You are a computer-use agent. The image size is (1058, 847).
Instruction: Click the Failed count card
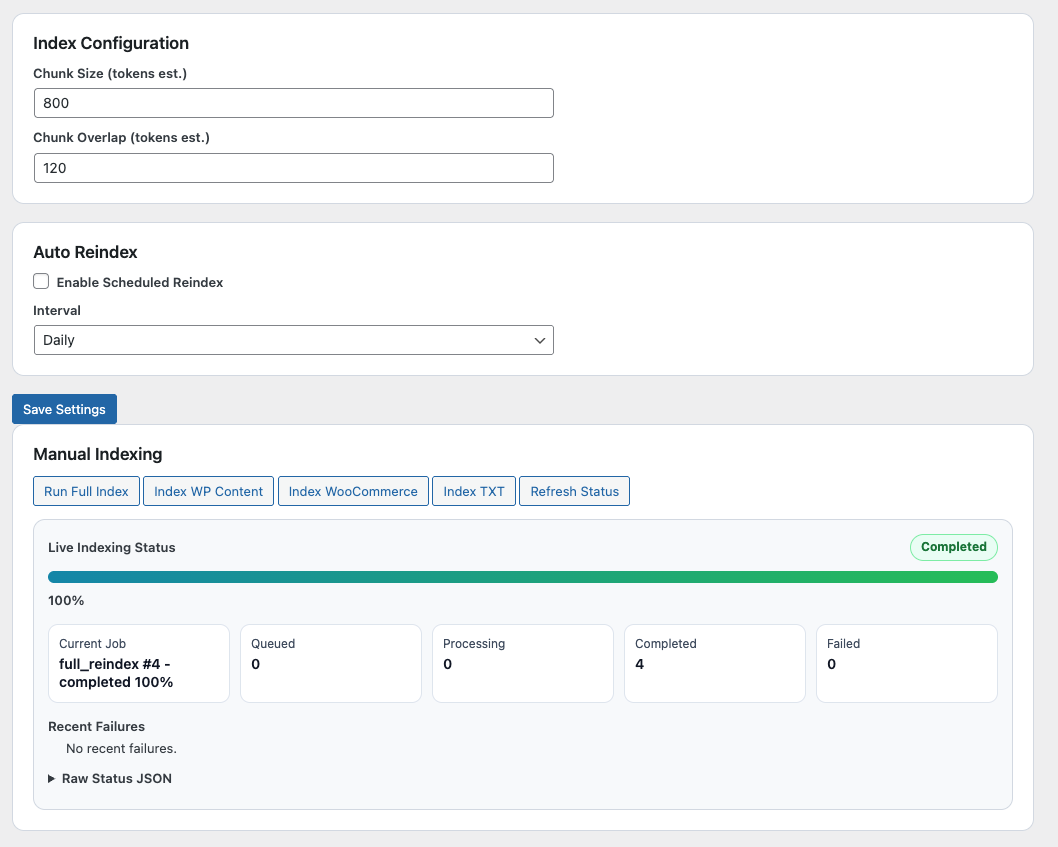click(x=907, y=663)
